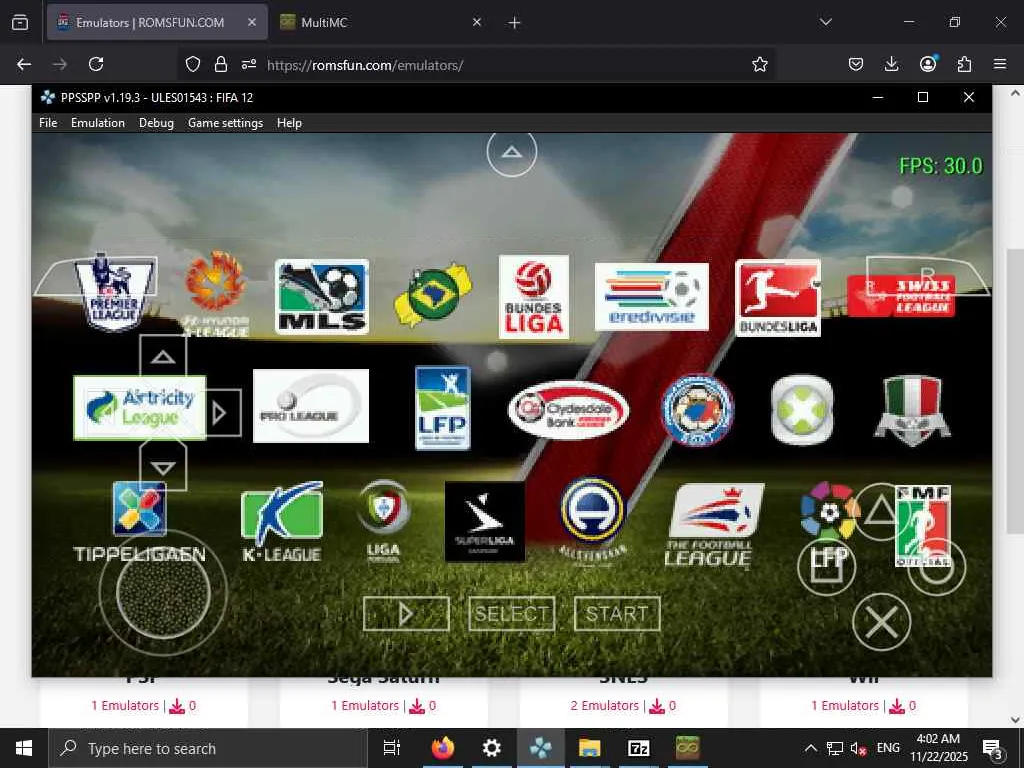Open the Firefox hamburger menu
This screenshot has width=1024, height=768.
pyautogui.click(x=1000, y=64)
